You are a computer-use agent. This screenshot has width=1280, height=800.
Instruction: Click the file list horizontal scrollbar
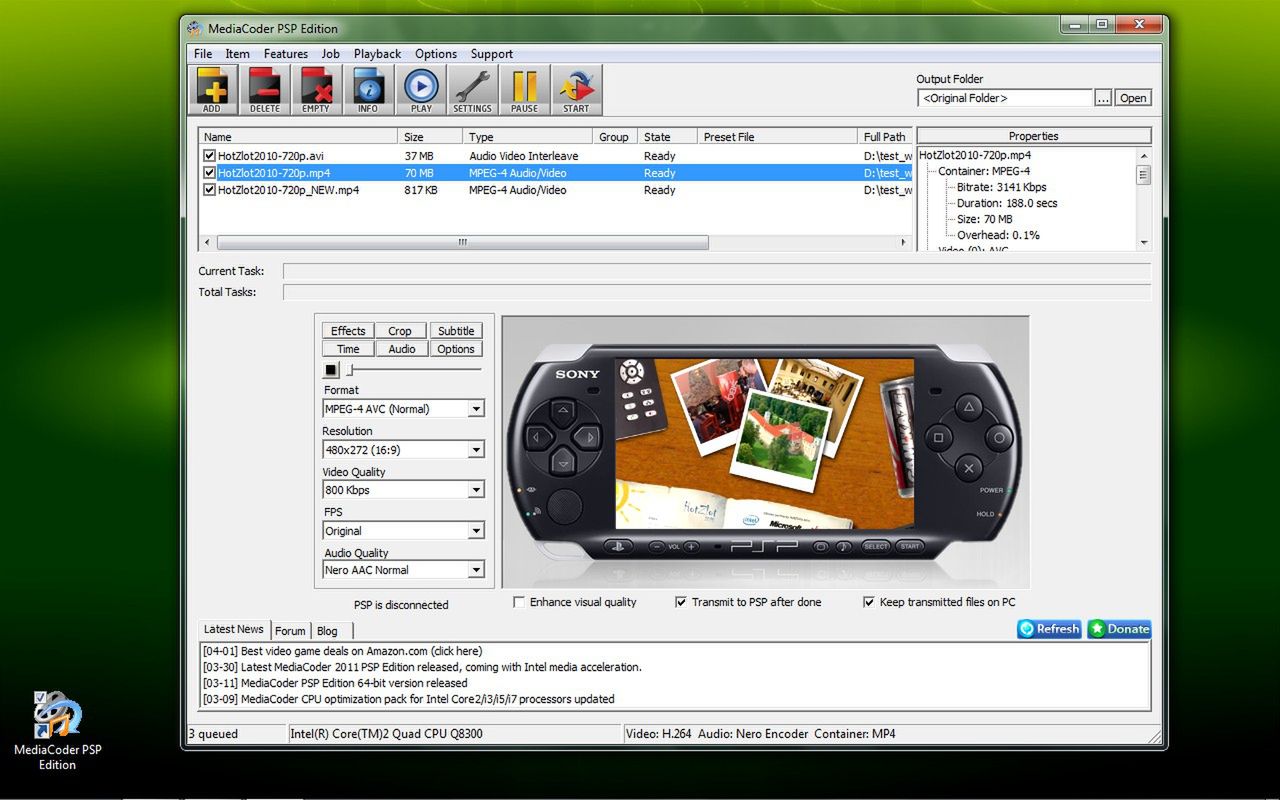tap(462, 242)
